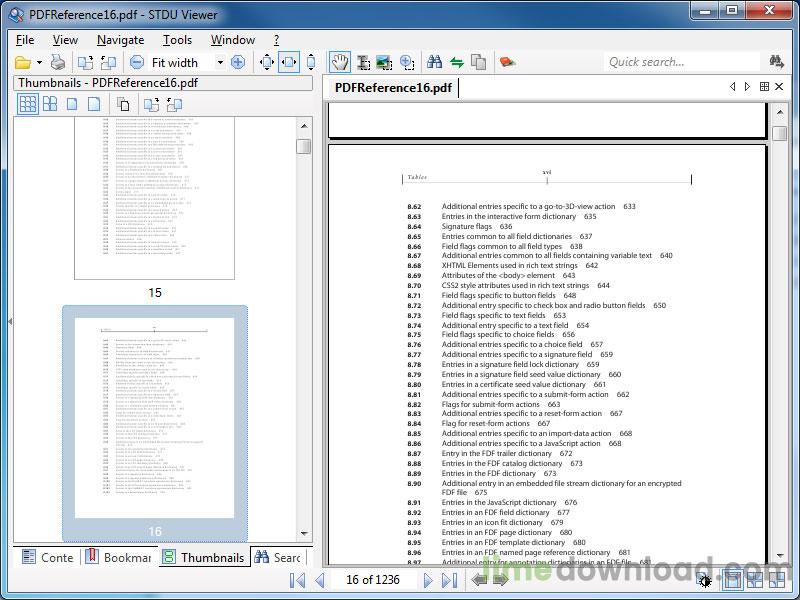Select the Hand pan tool
Image resolution: width=800 pixels, height=600 pixels.
pos(340,62)
